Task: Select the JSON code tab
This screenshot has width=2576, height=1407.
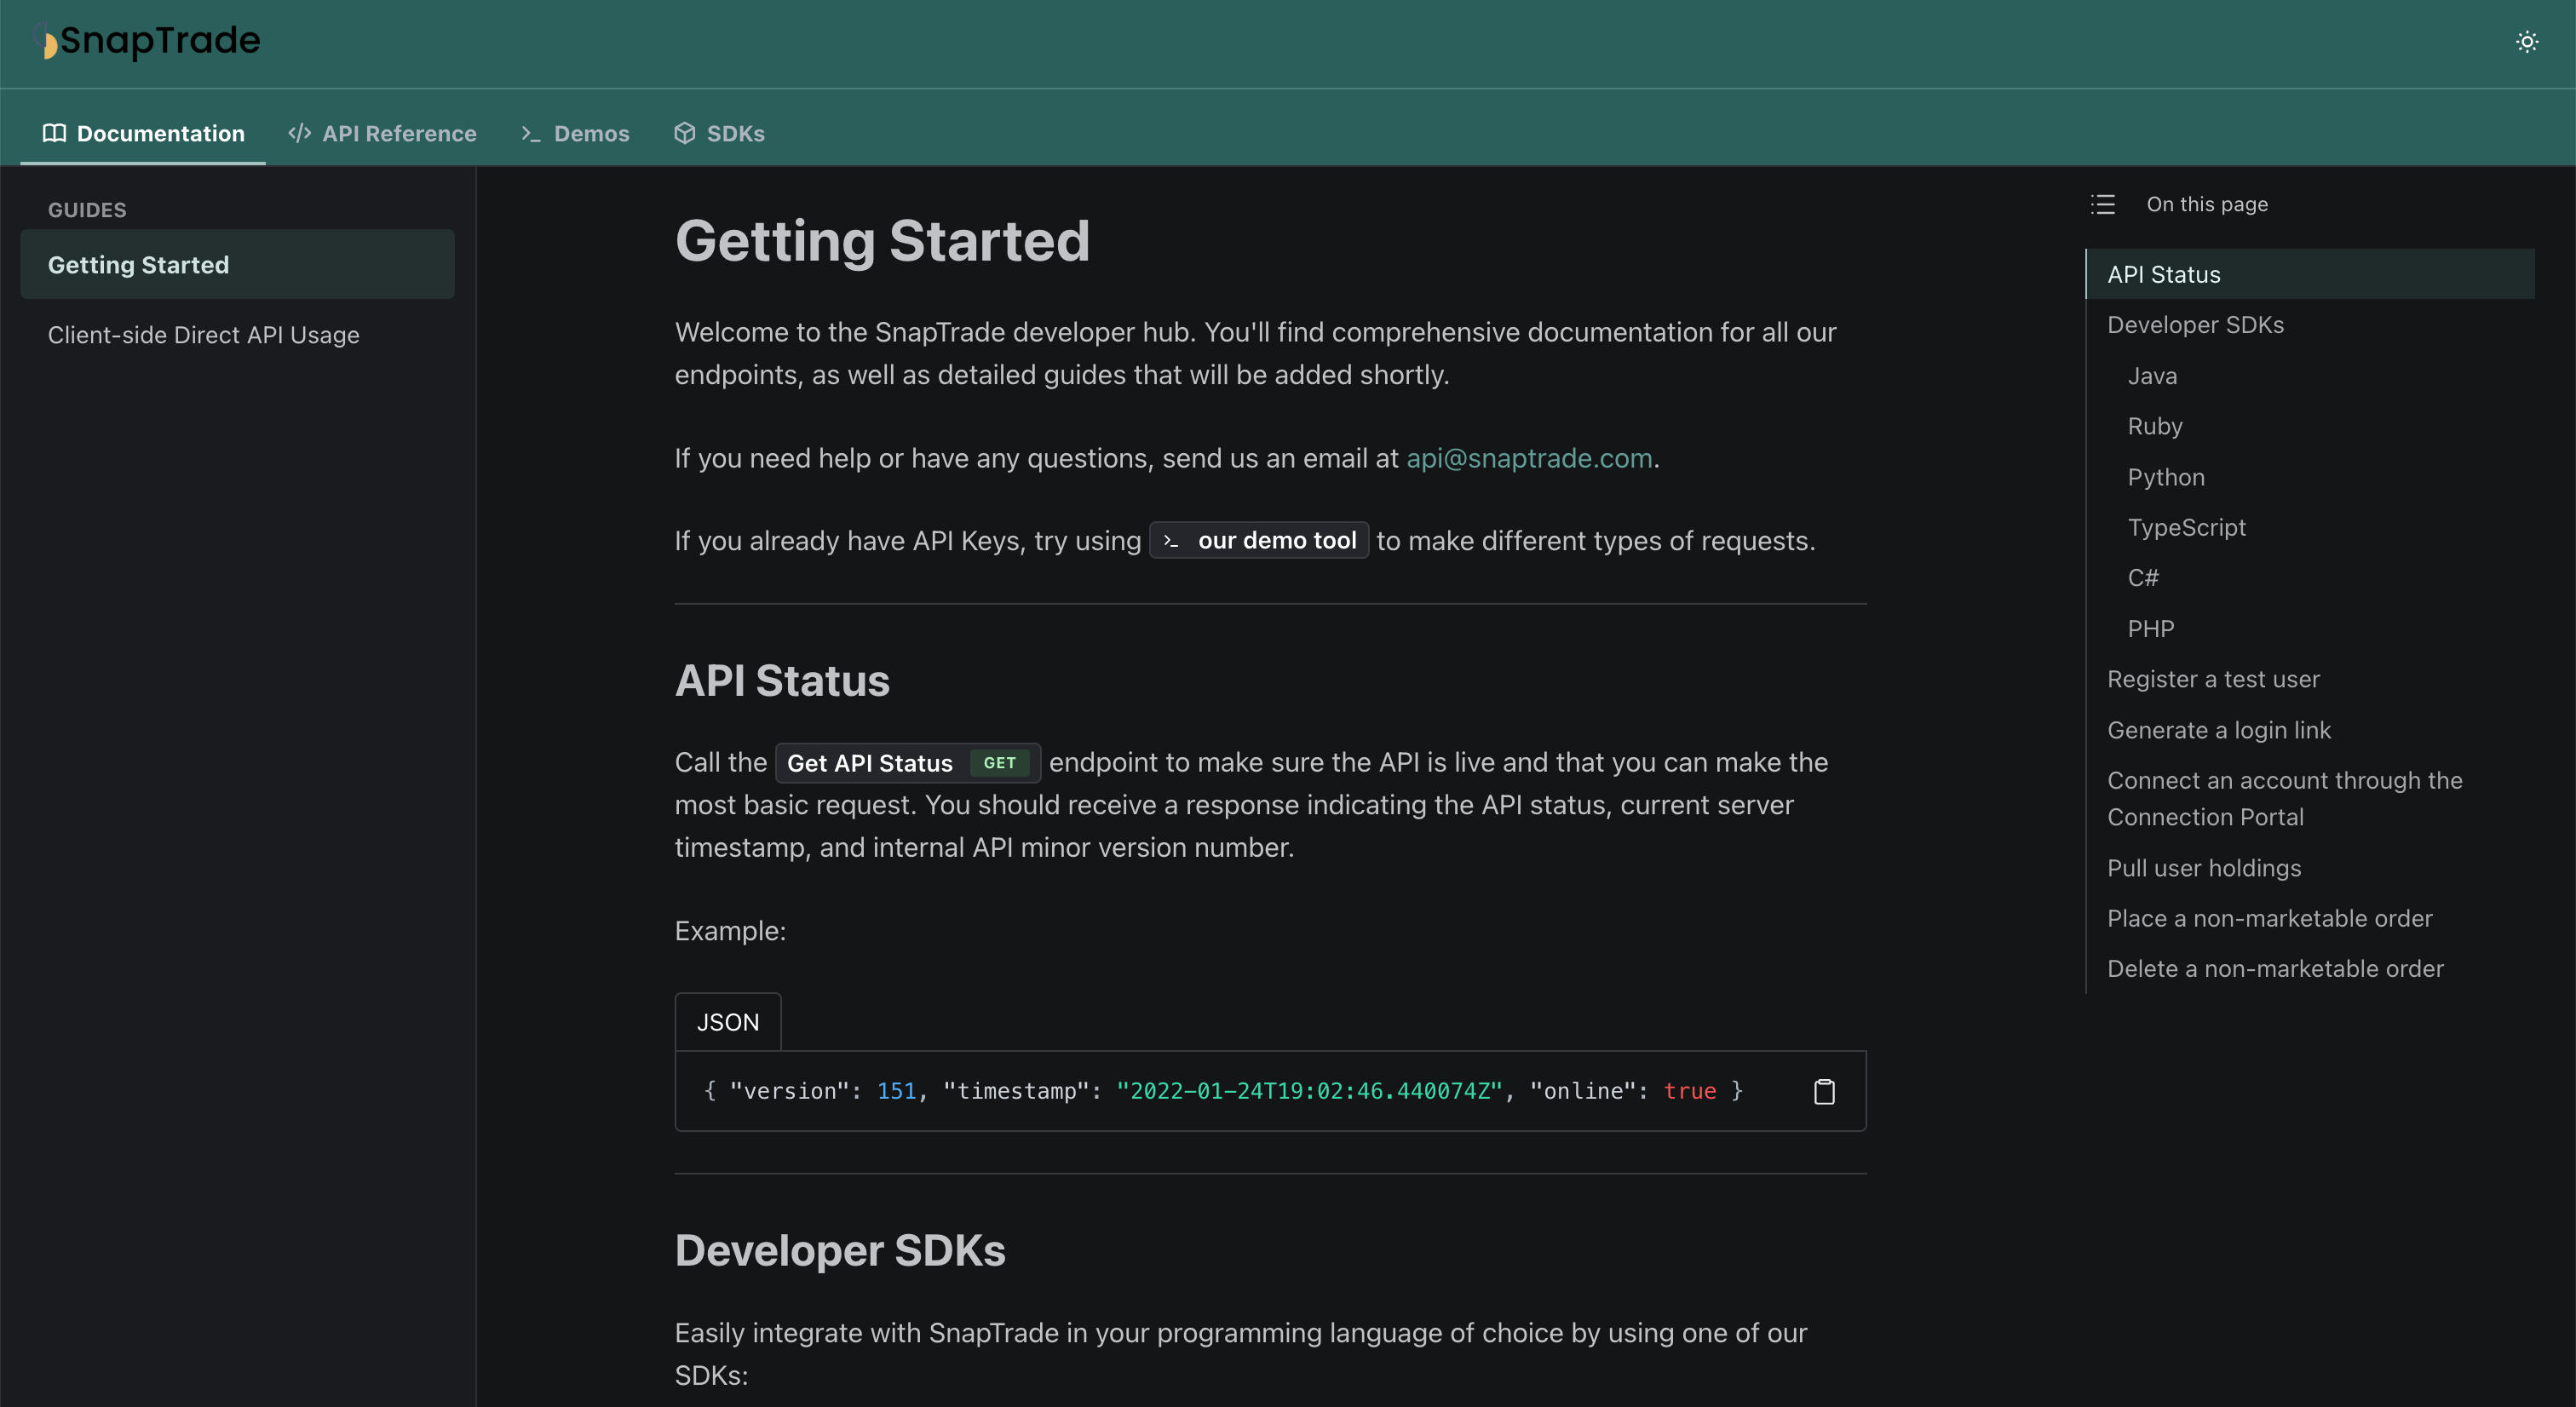Action: pos(727,1022)
